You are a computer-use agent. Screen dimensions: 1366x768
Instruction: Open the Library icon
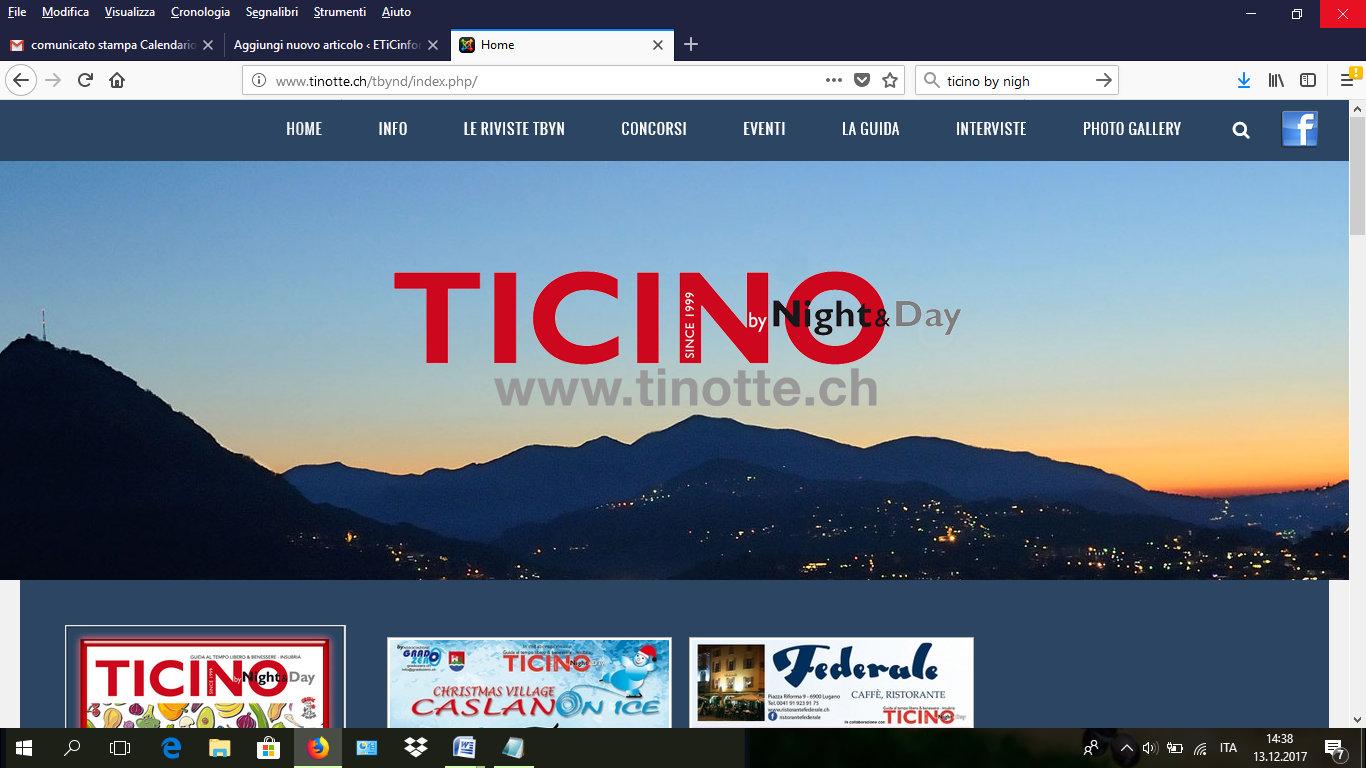click(1276, 80)
